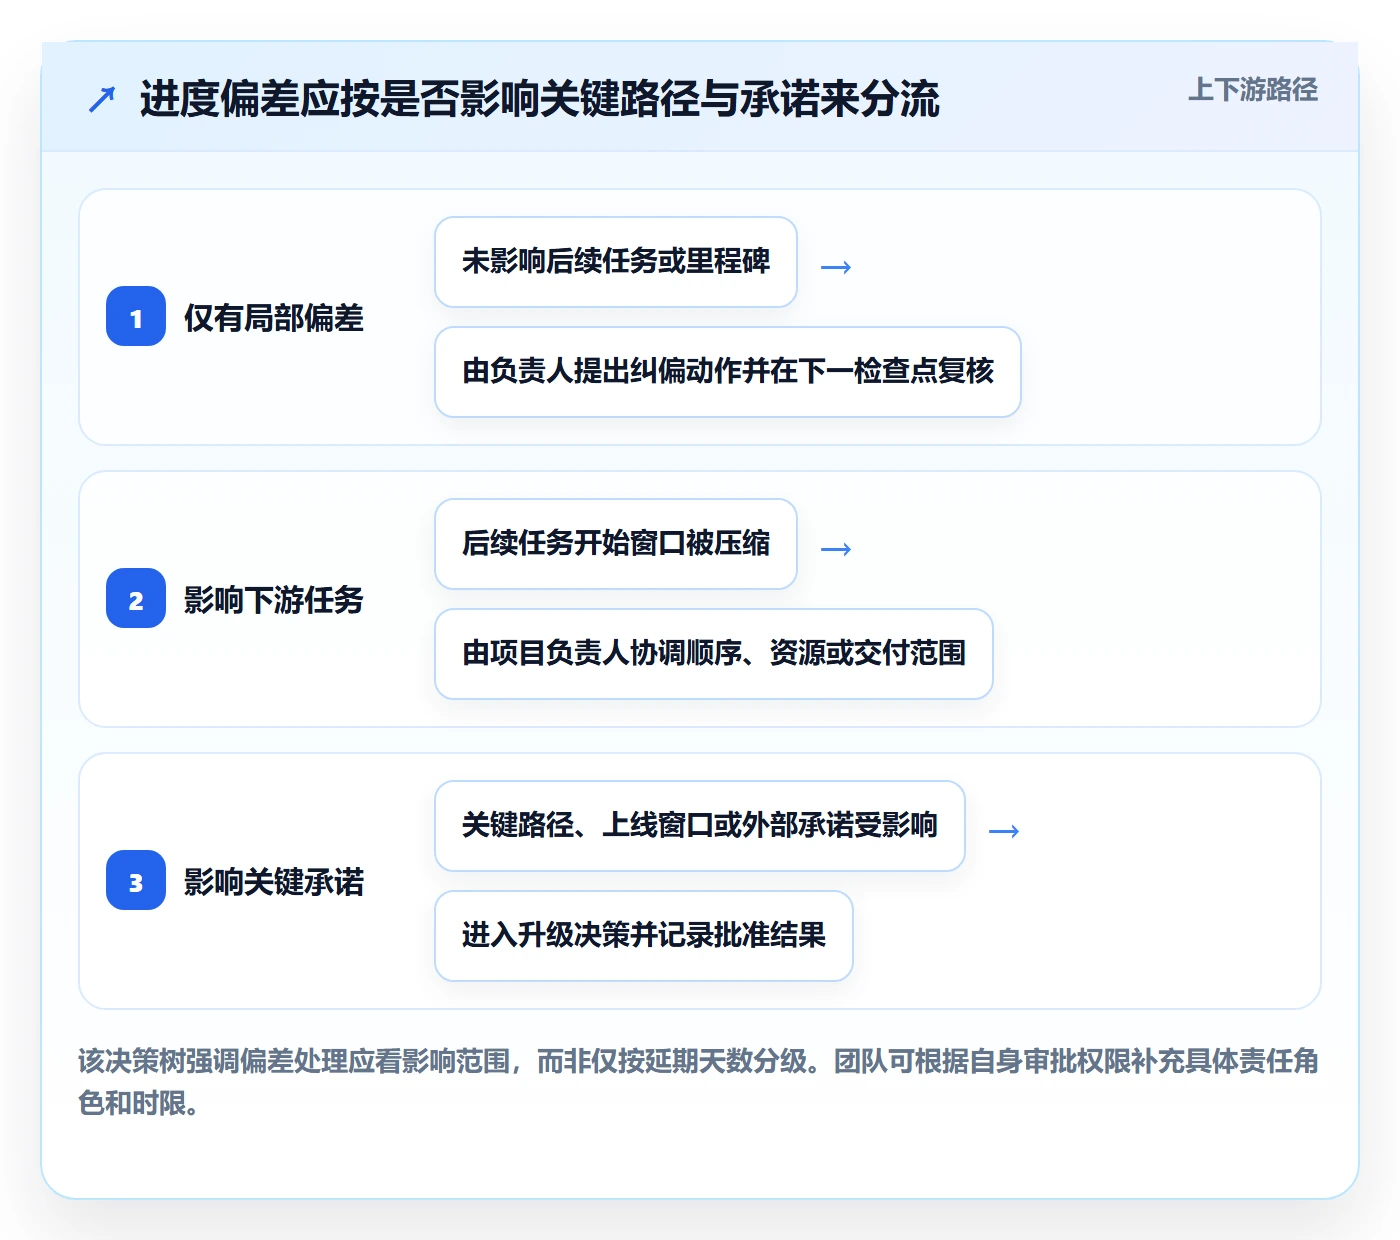This screenshot has width=1400, height=1240.
Task: Click the trend arrow icon beside the title
Action: tap(102, 99)
